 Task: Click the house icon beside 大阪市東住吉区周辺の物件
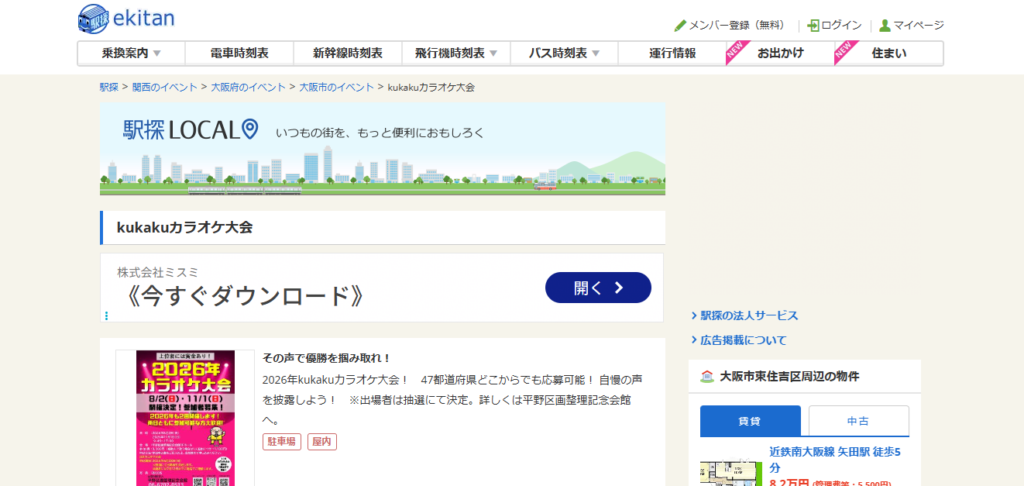707,377
